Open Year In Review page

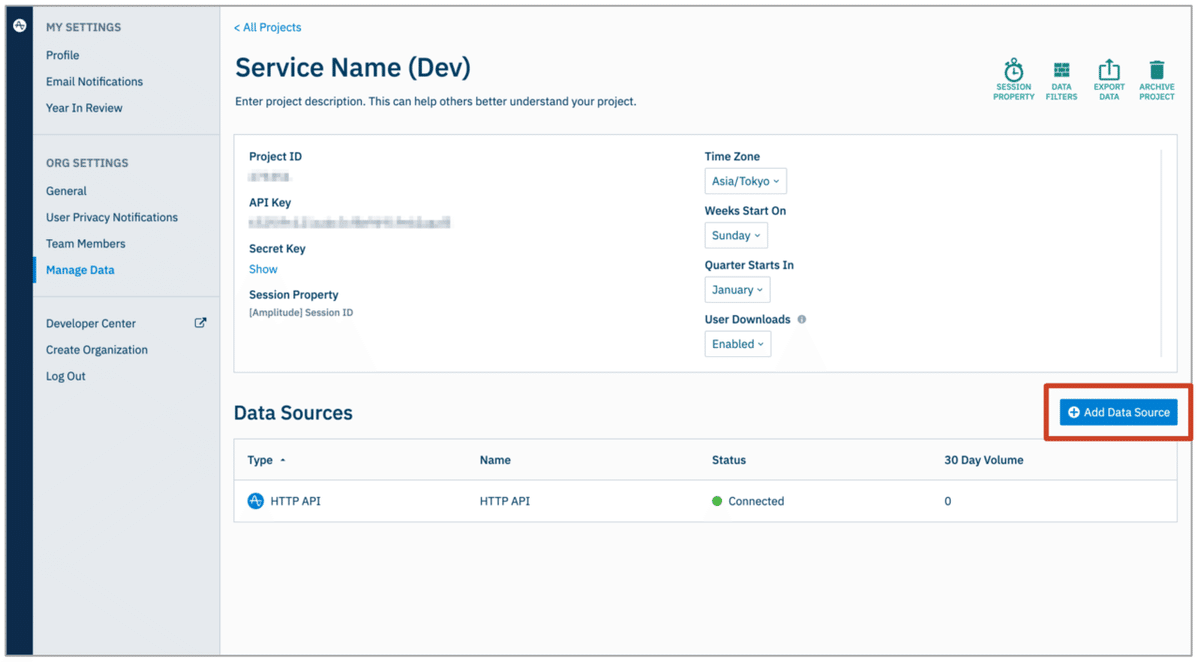(84, 107)
